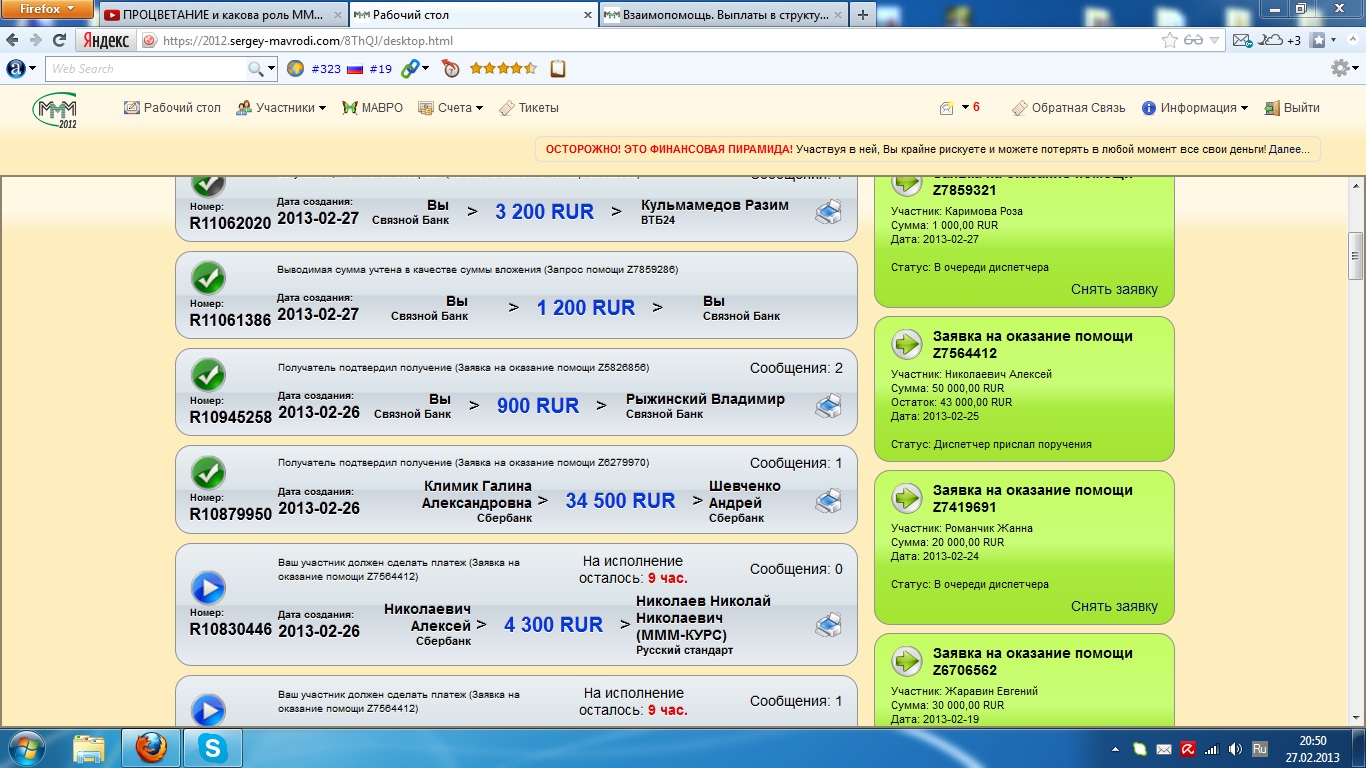Click the taskbar clock 20:50
This screenshot has width=1366, height=768.
[x=1313, y=741]
